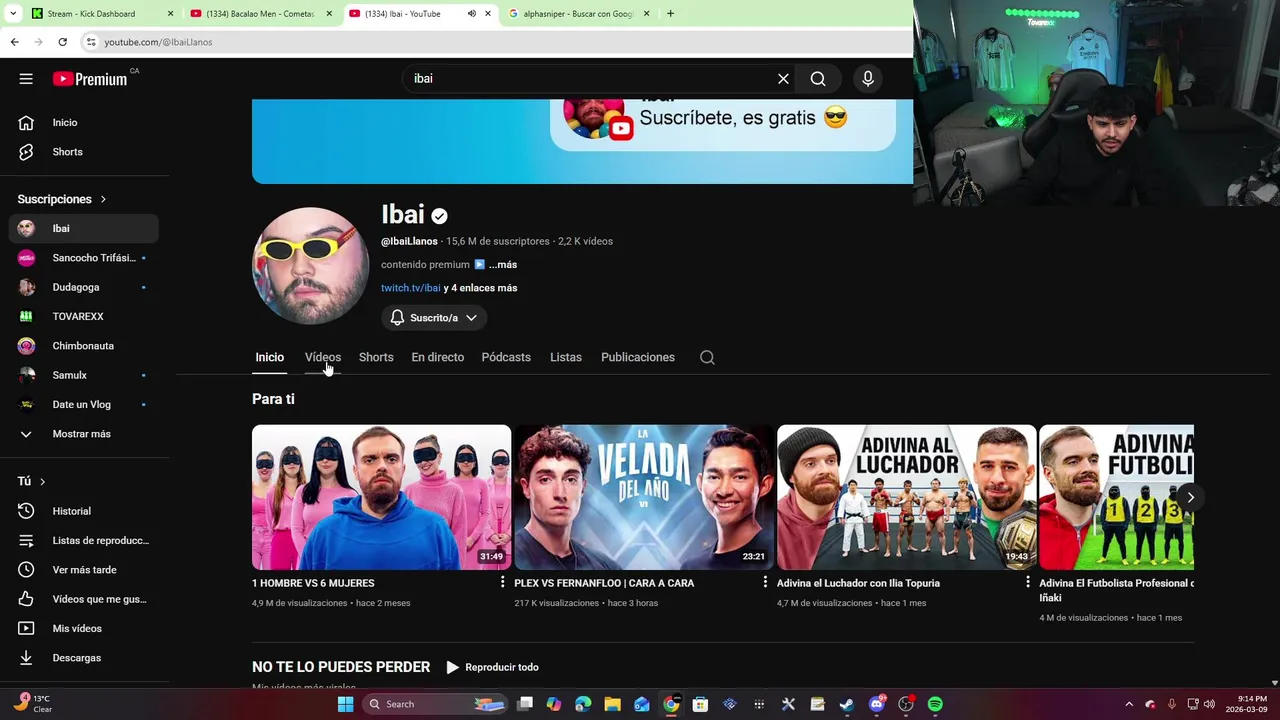Switch to the Shorts channel tab
This screenshot has height=720, width=1280.
(x=376, y=357)
